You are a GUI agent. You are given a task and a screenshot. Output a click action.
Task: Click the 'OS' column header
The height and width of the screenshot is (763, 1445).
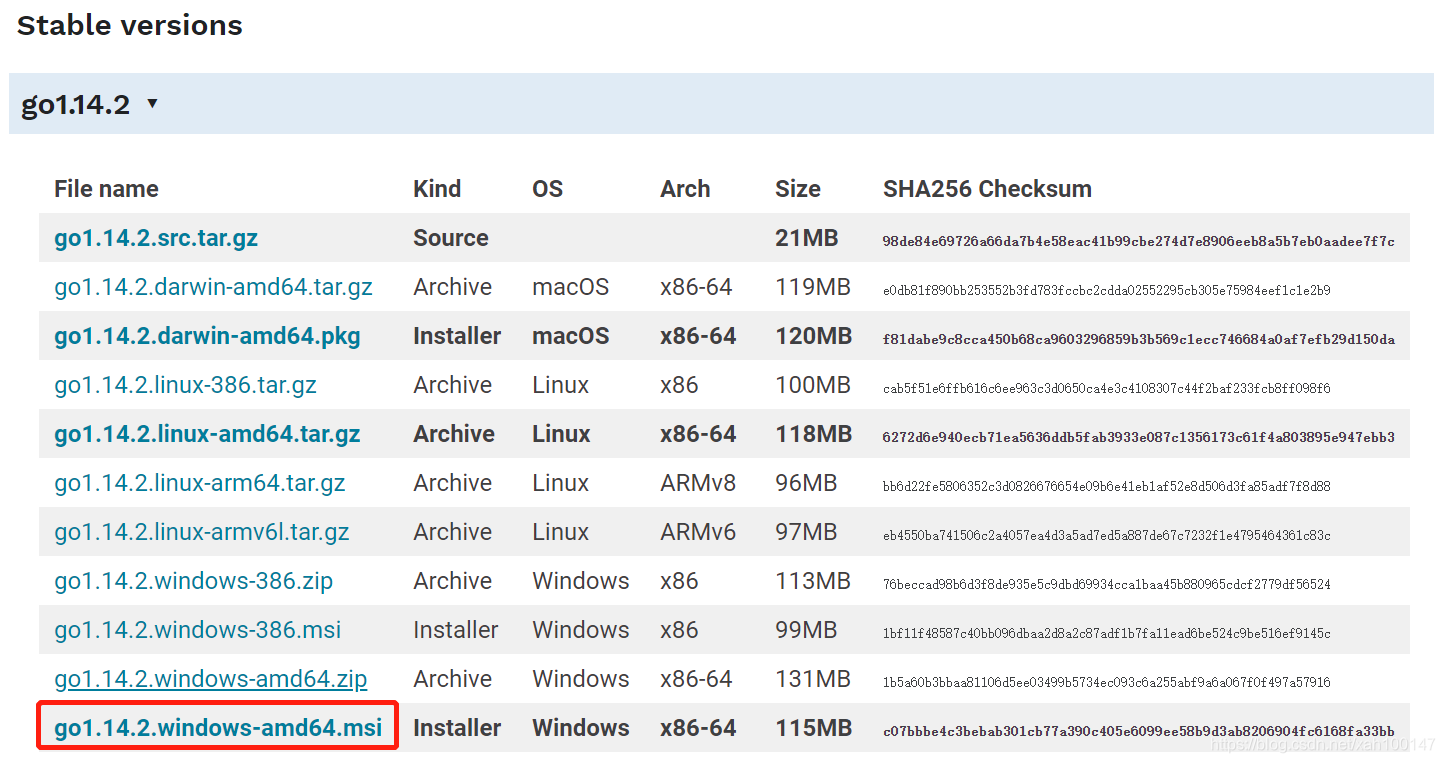pyautogui.click(x=547, y=189)
